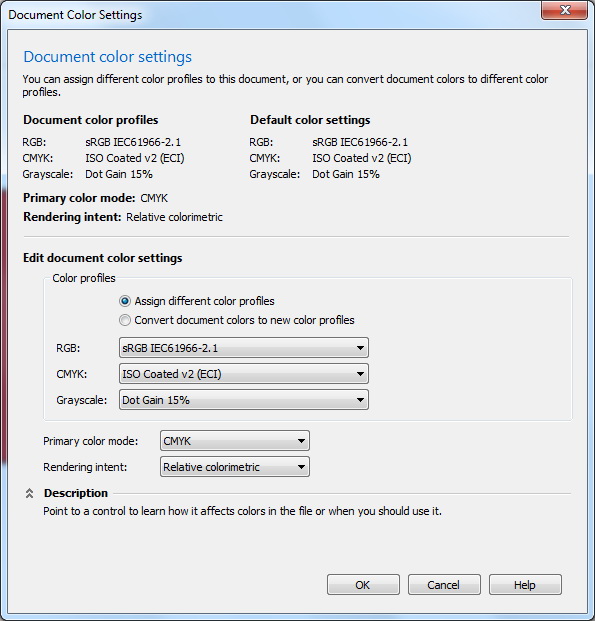
Task: Click the Default color settings heading
Action: pos(310,120)
